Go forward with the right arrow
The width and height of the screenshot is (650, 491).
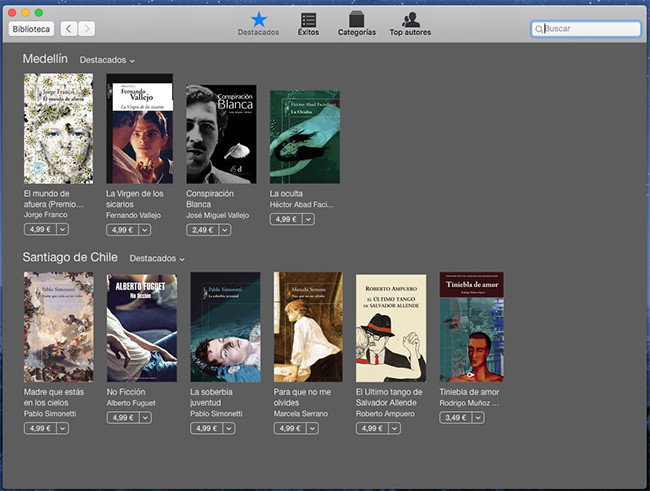[87, 29]
